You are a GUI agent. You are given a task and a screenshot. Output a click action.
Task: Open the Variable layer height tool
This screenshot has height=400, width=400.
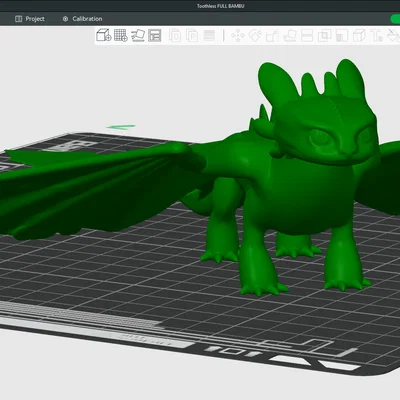pos(209,36)
